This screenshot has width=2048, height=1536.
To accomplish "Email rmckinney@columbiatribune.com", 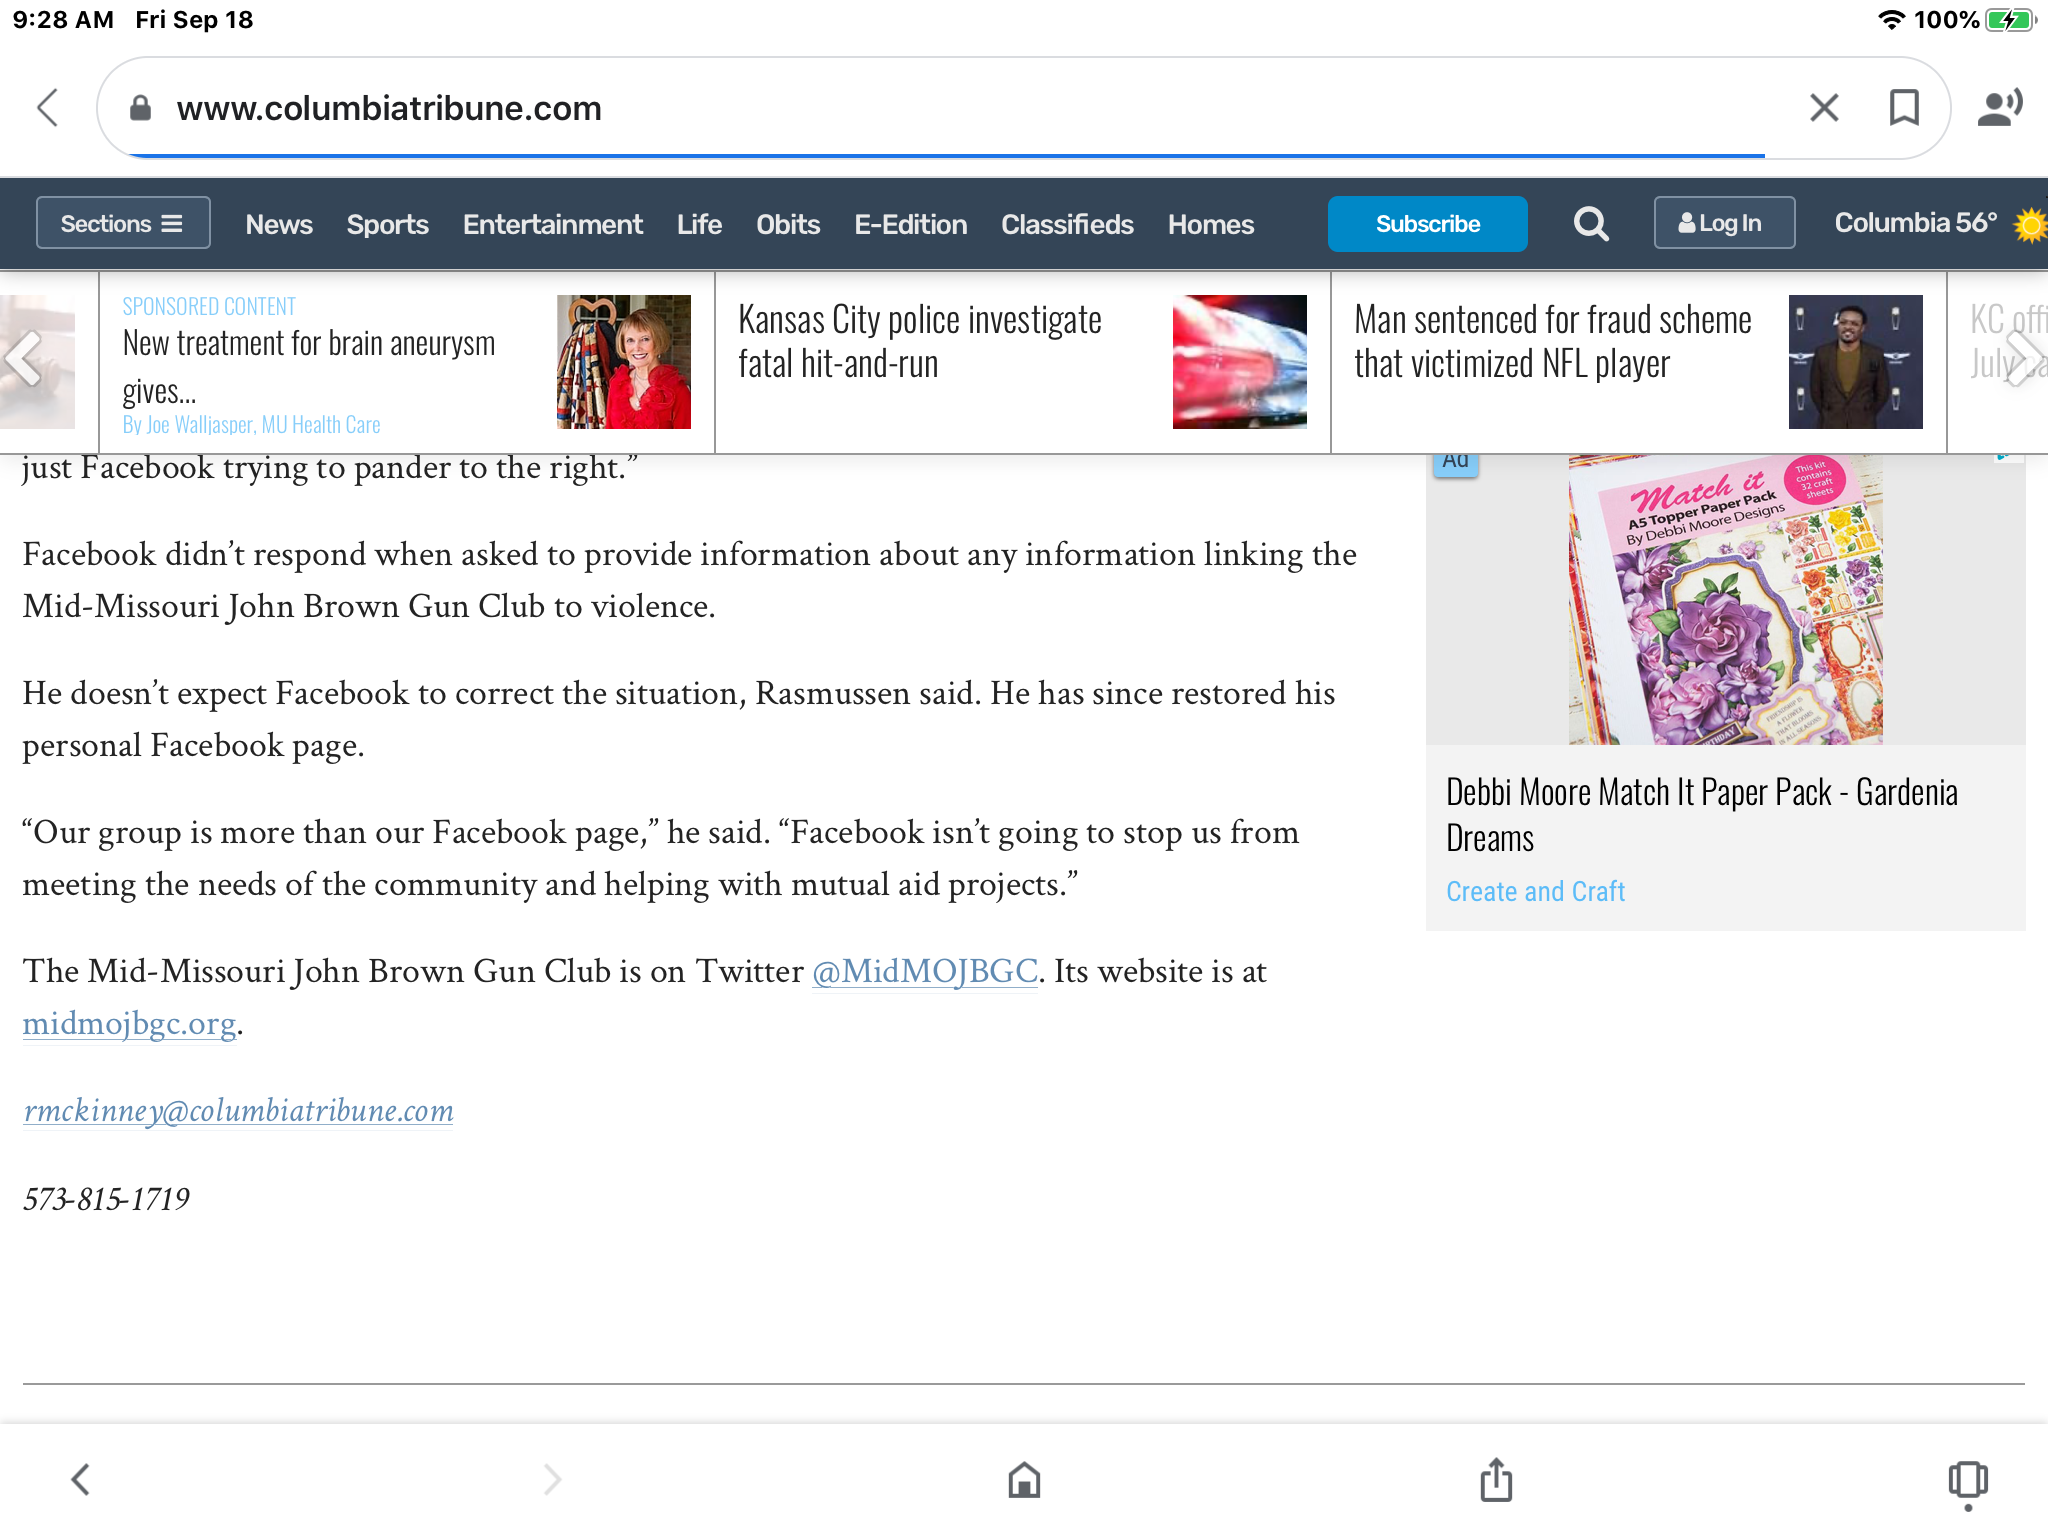I will pos(238,1111).
